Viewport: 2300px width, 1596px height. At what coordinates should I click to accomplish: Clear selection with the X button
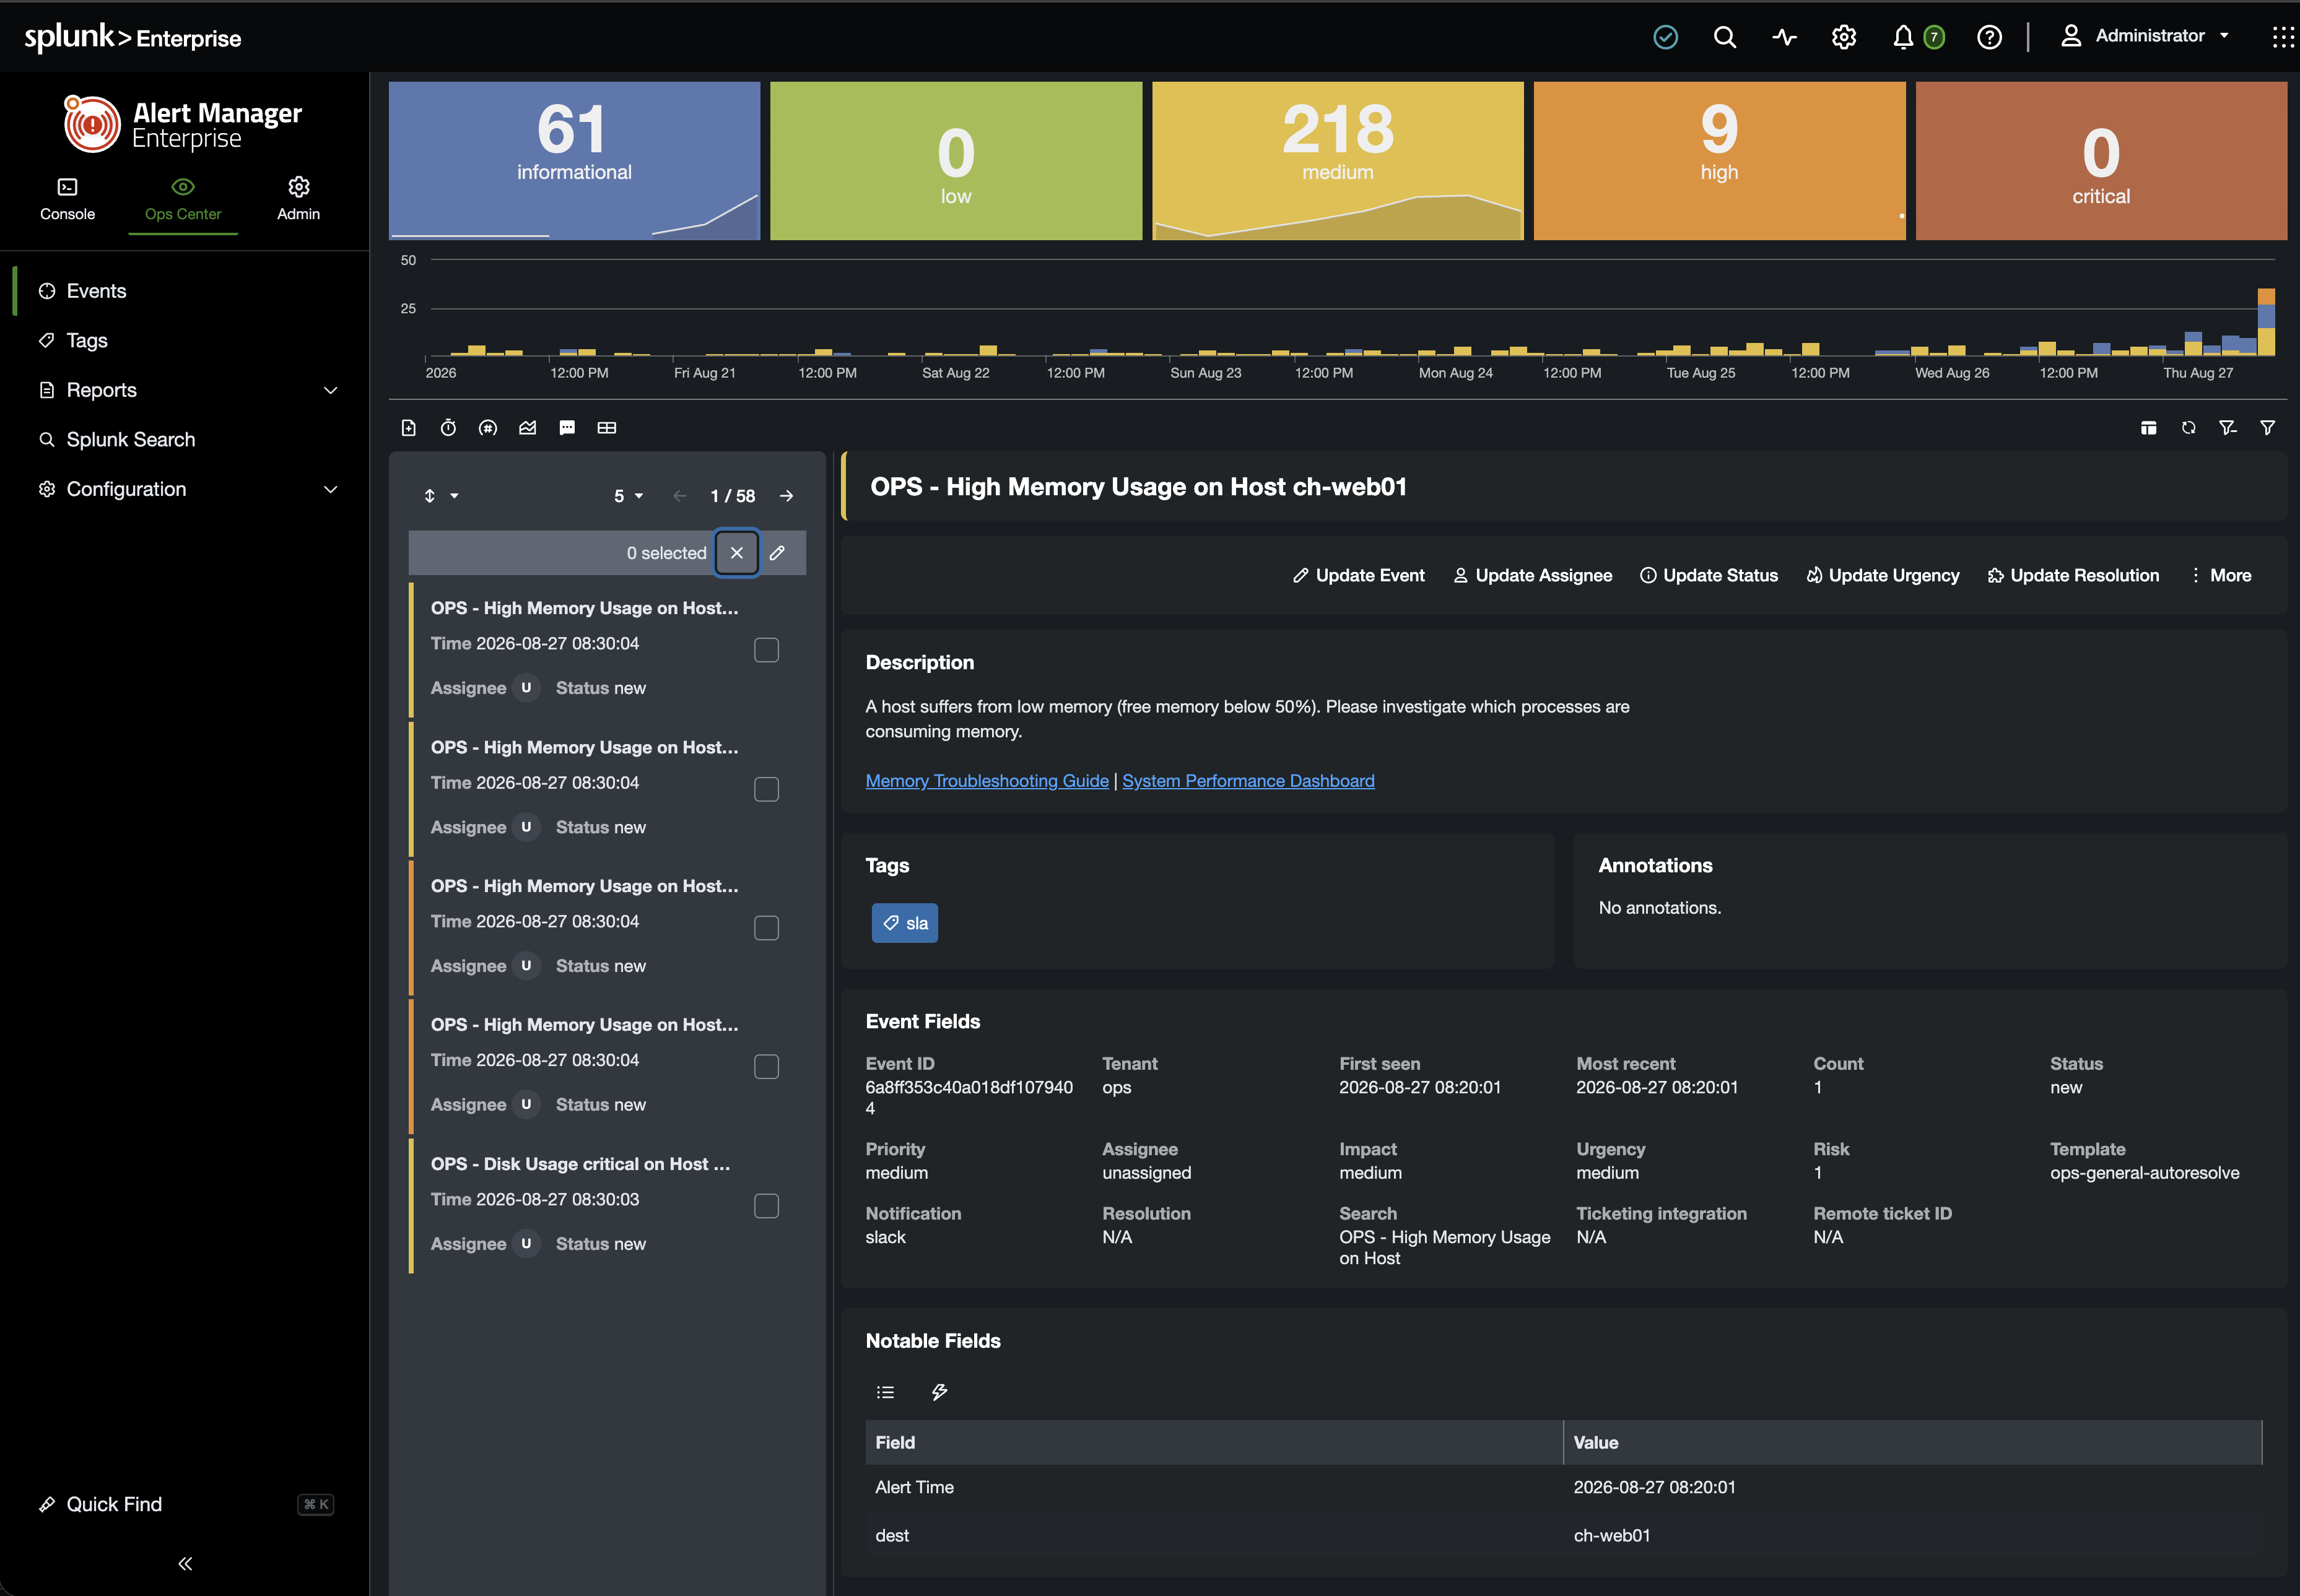point(737,553)
